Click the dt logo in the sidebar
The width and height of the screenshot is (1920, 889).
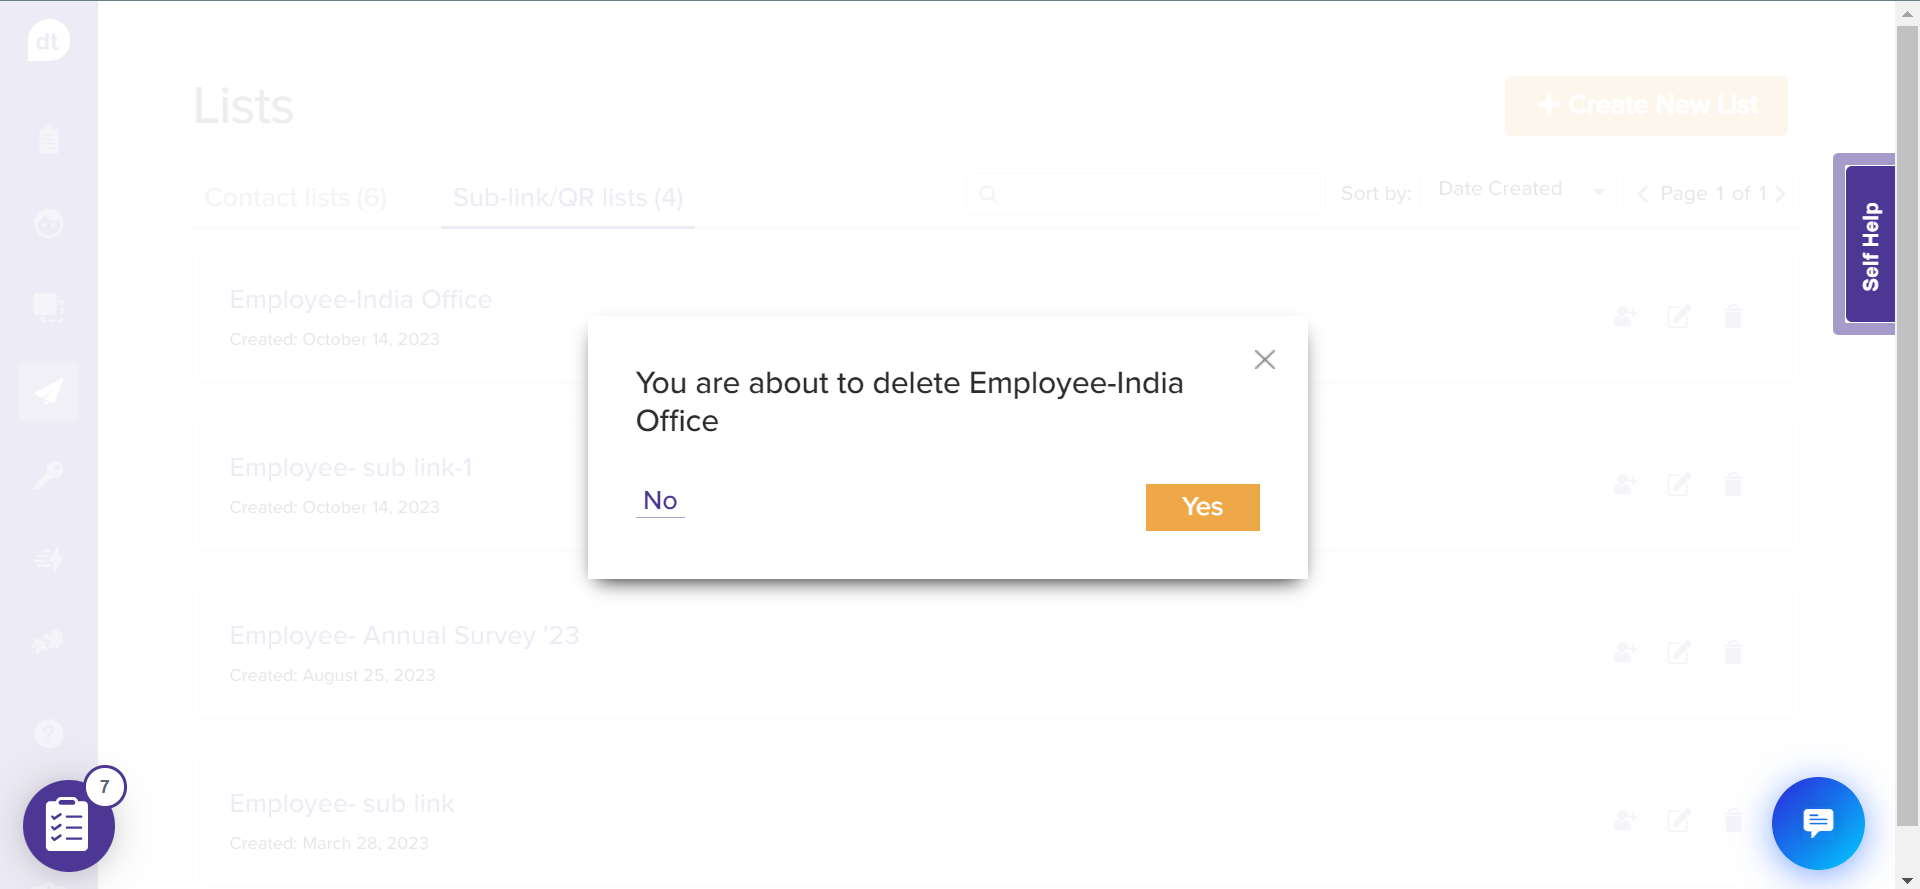(x=48, y=42)
